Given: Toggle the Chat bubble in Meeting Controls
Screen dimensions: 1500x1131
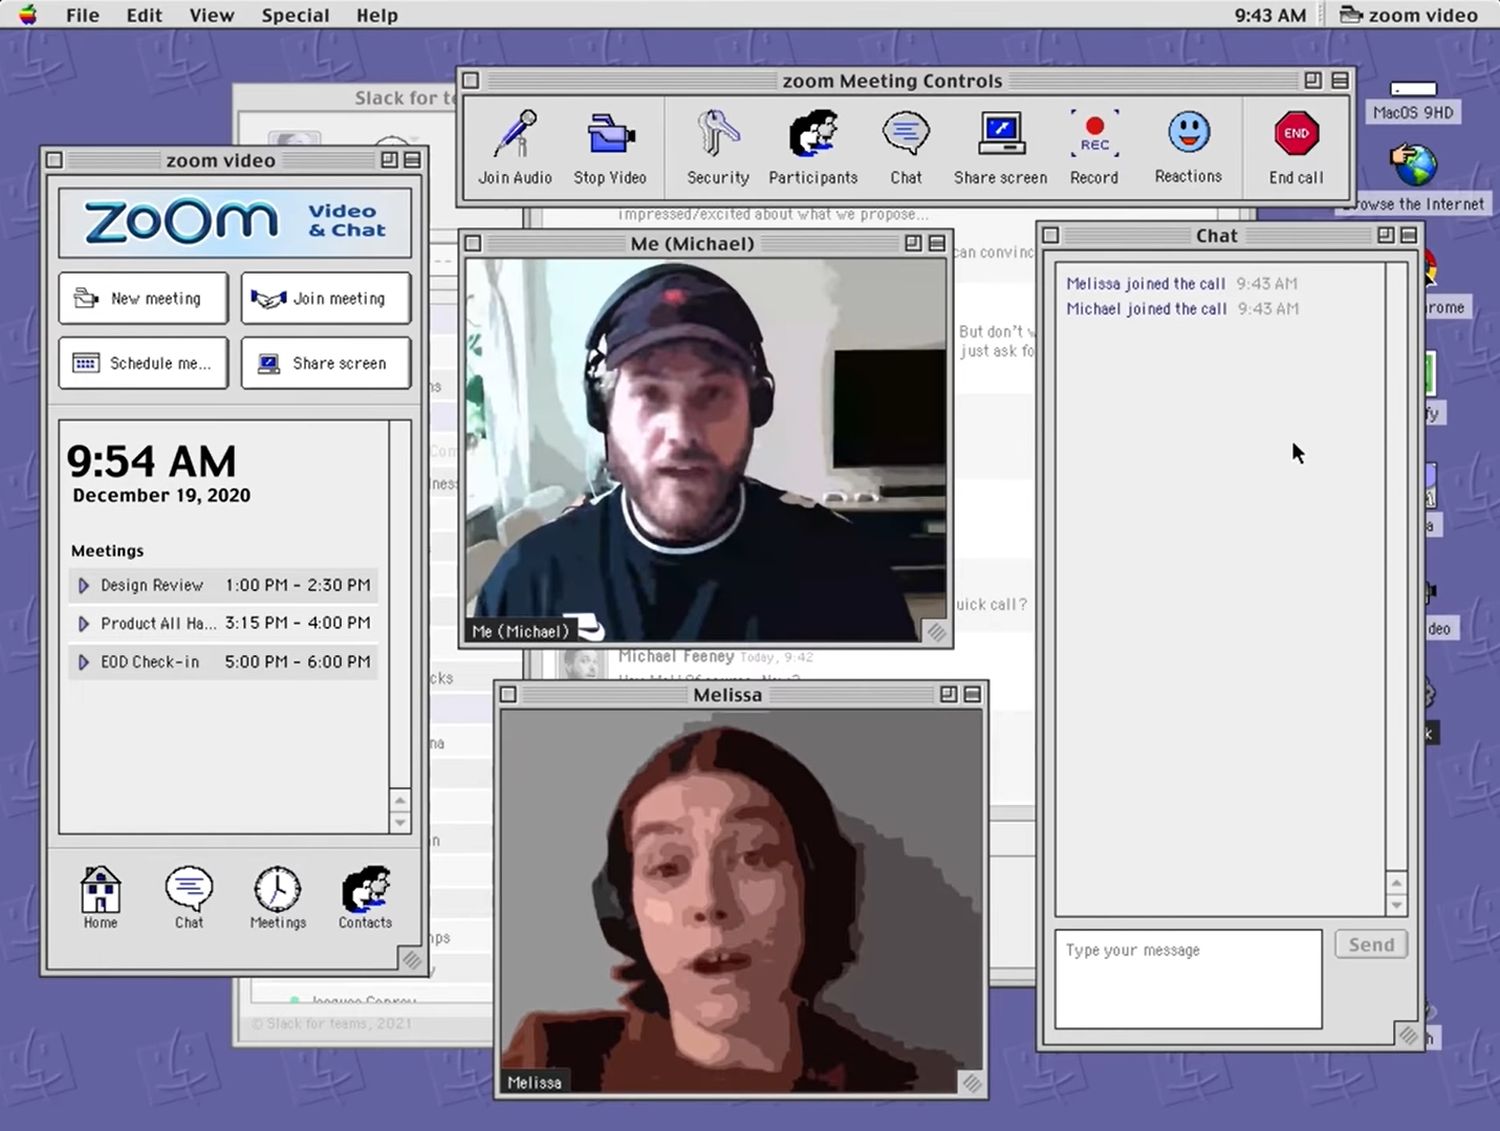Looking at the screenshot, I should [906, 136].
